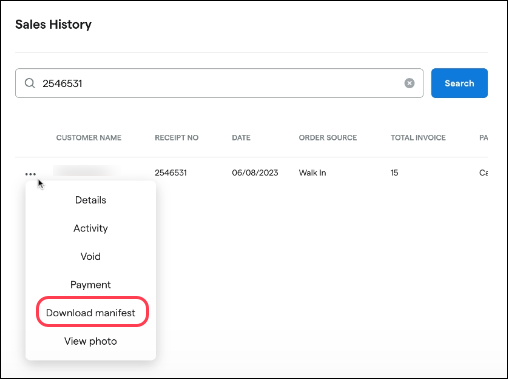Clear the search field with X icon

coord(409,83)
